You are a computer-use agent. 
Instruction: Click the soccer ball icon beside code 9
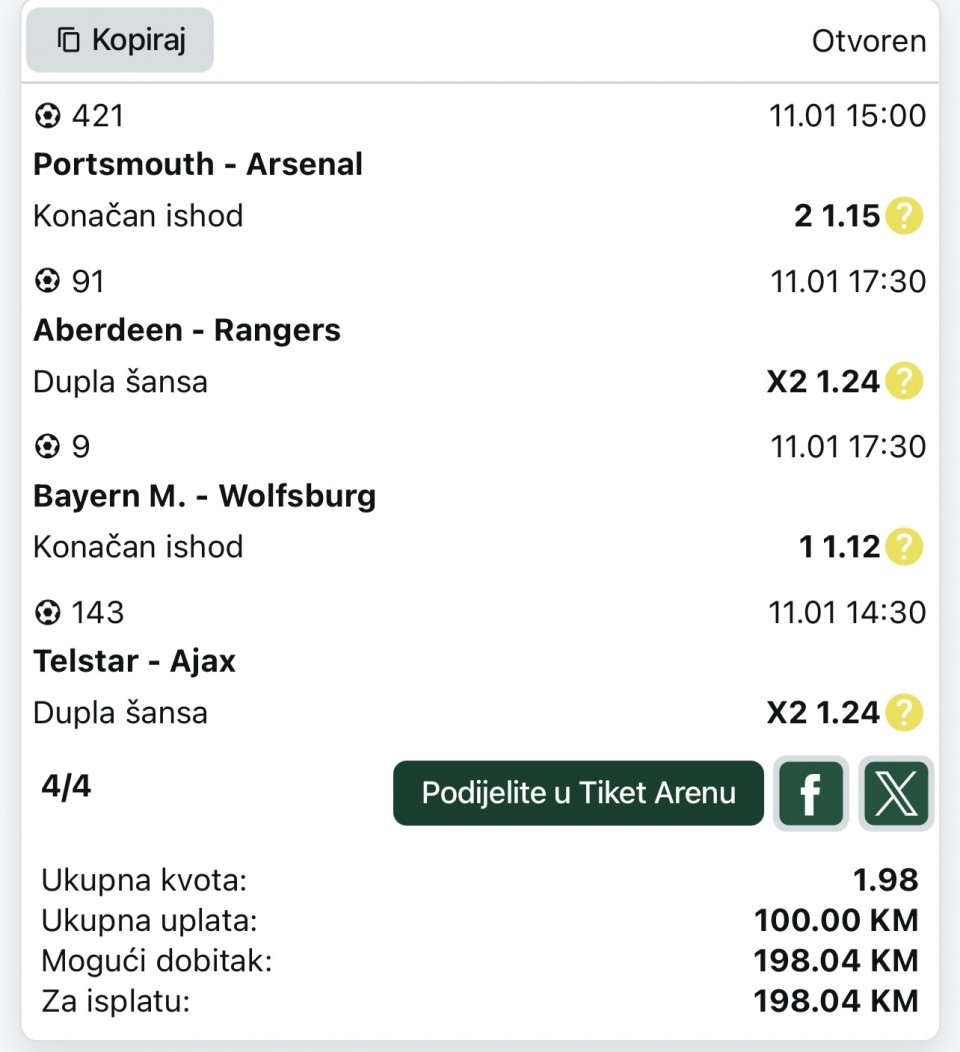click(x=47, y=447)
